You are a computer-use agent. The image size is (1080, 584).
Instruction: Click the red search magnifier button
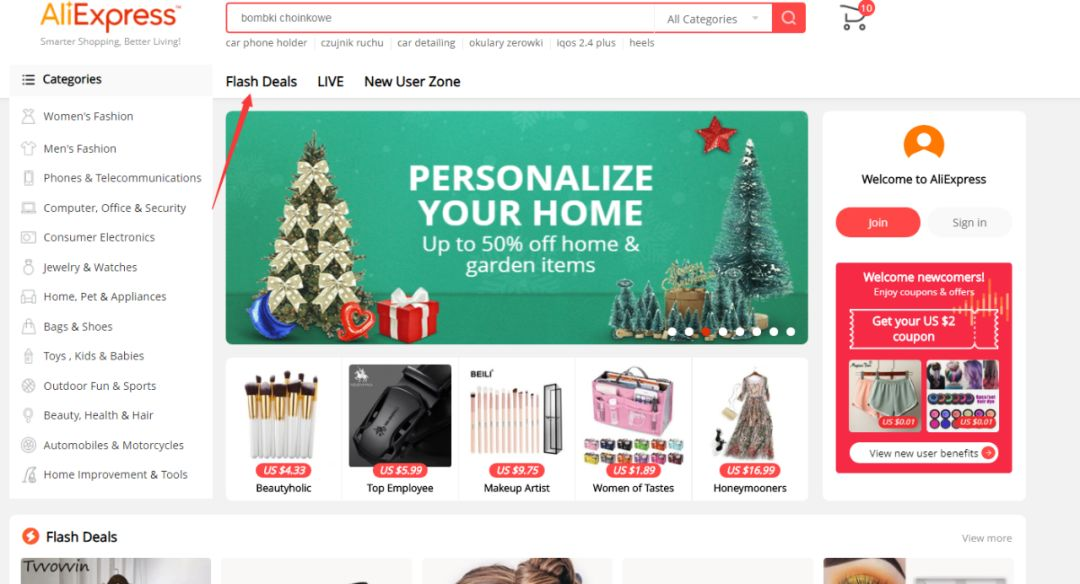(x=789, y=18)
